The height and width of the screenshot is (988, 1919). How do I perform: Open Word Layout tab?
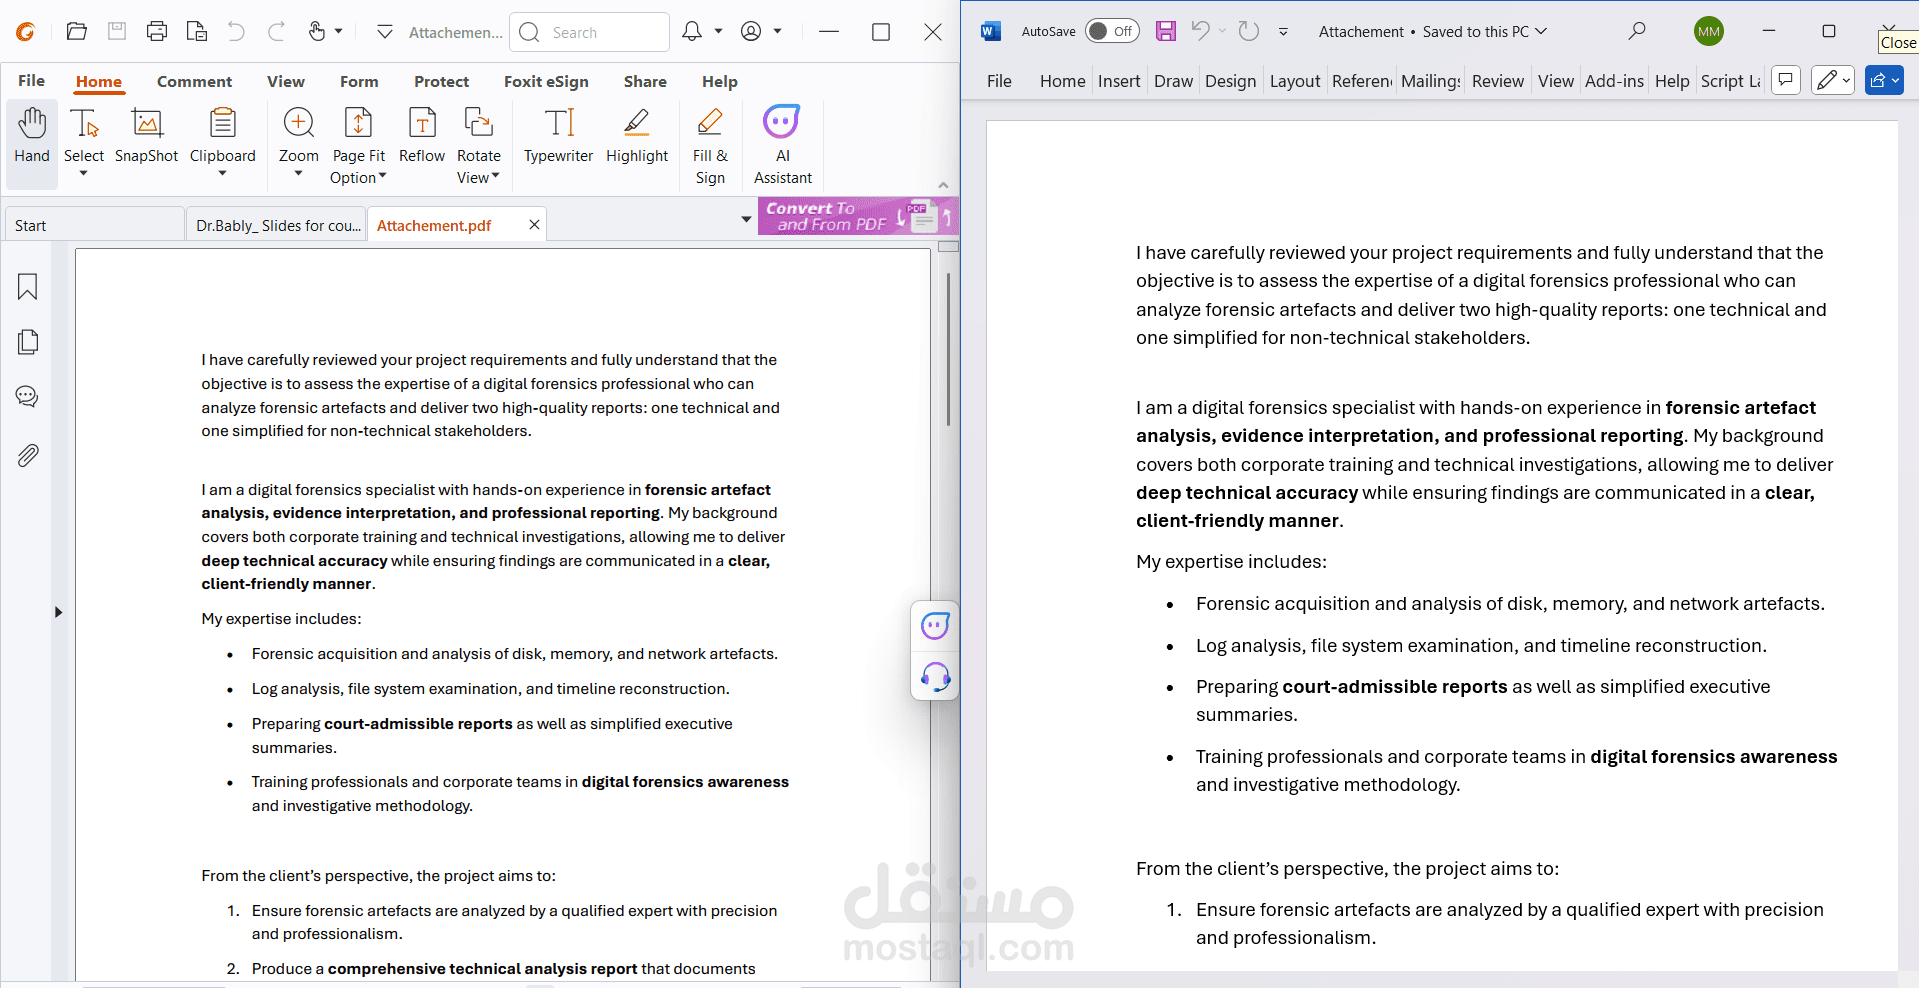[x=1295, y=81]
